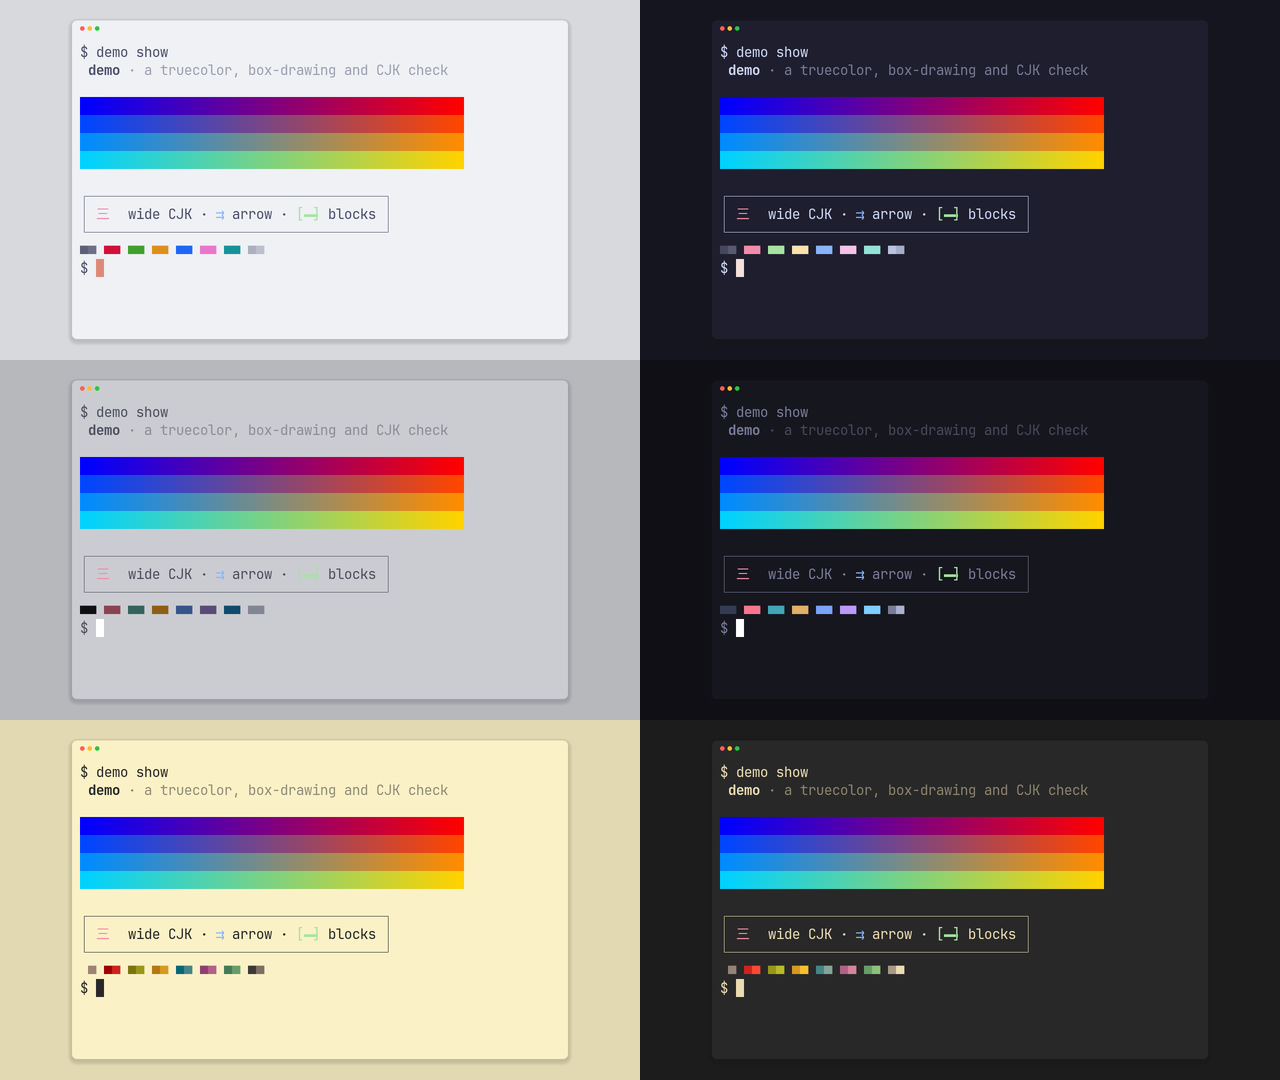The height and width of the screenshot is (1080, 1280).
Task: Click the bracket glyph in top-right dark terminal
Action: 948,214
